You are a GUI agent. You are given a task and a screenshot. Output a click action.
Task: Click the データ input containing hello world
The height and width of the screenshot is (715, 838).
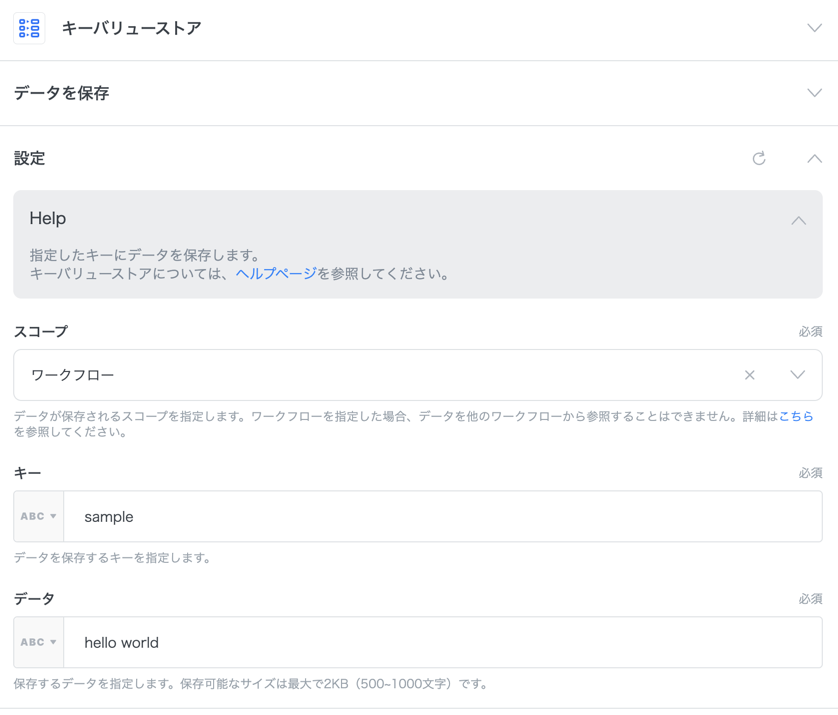(442, 643)
